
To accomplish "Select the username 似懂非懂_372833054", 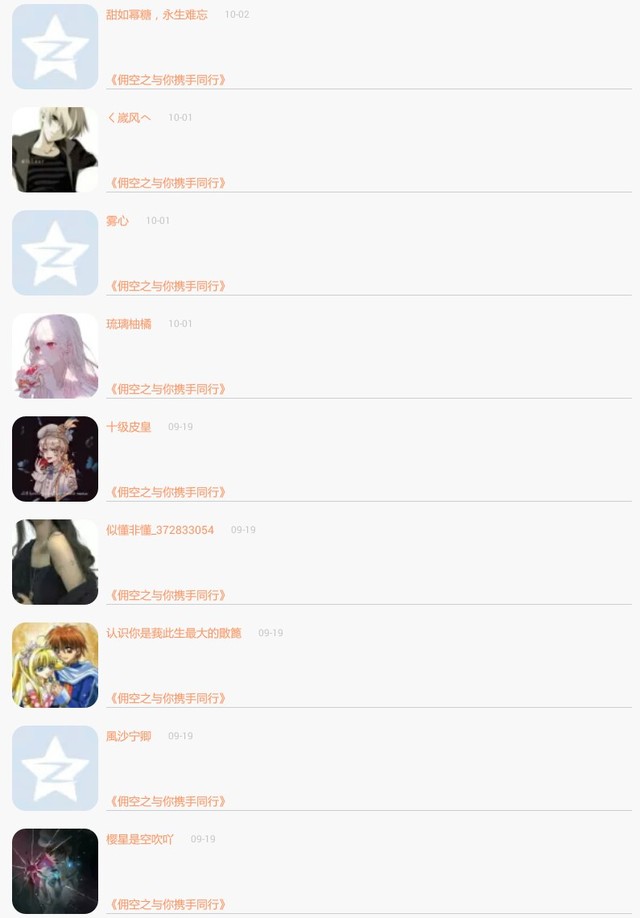I will click(160, 530).
